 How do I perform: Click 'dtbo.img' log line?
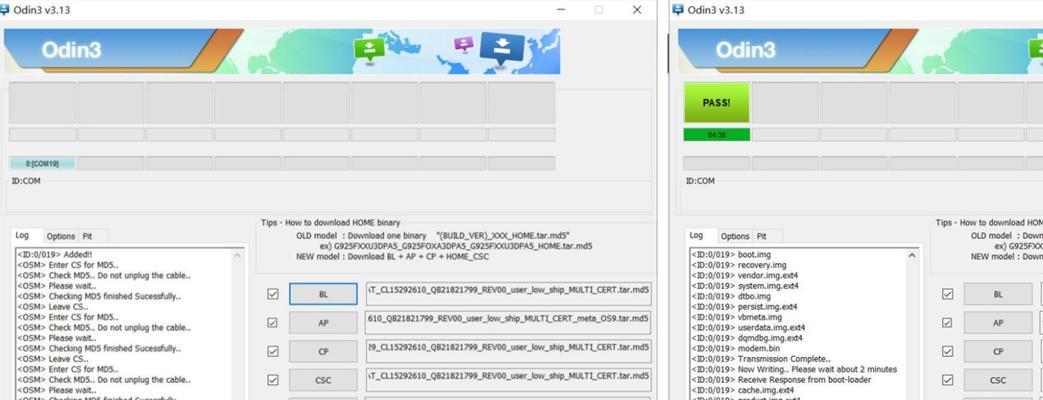pyautogui.click(x=730, y=296)
